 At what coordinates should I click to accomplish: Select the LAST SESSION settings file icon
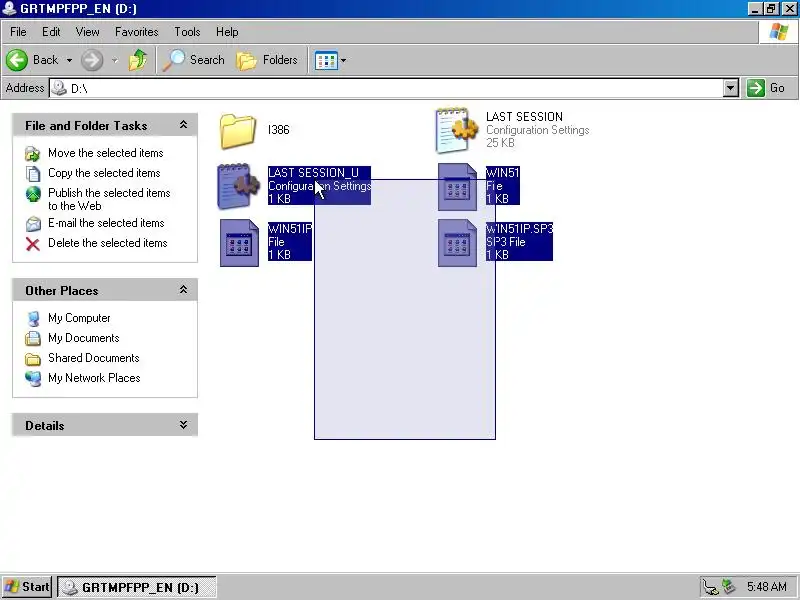coord(456,130)
